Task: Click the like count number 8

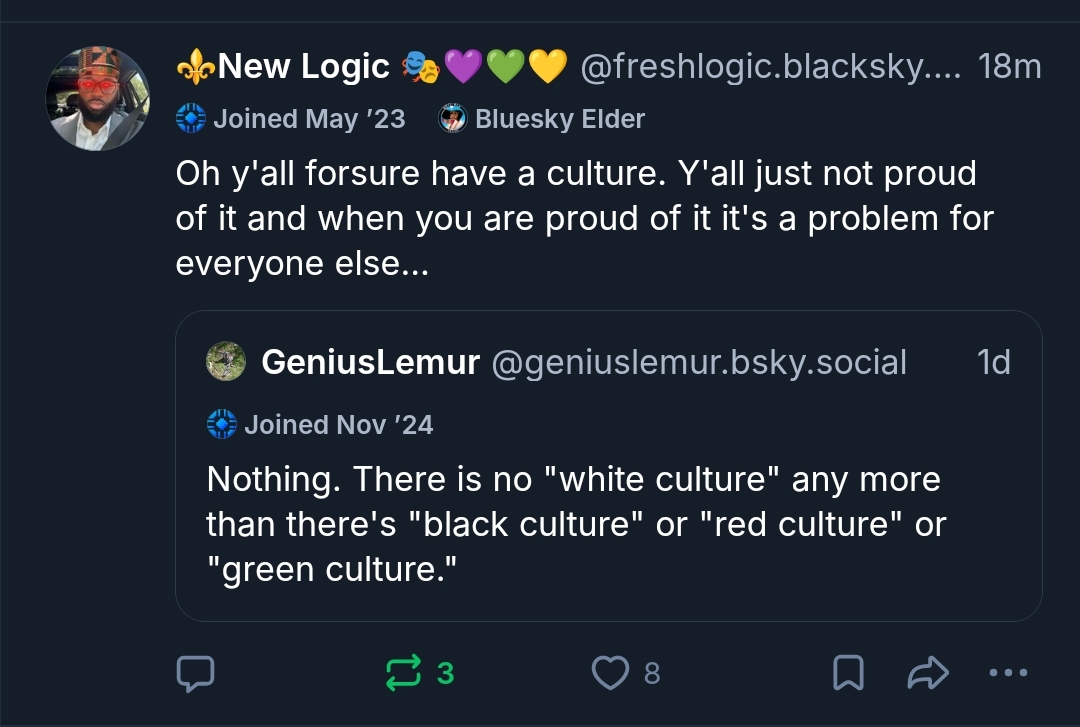Action: 652,674
